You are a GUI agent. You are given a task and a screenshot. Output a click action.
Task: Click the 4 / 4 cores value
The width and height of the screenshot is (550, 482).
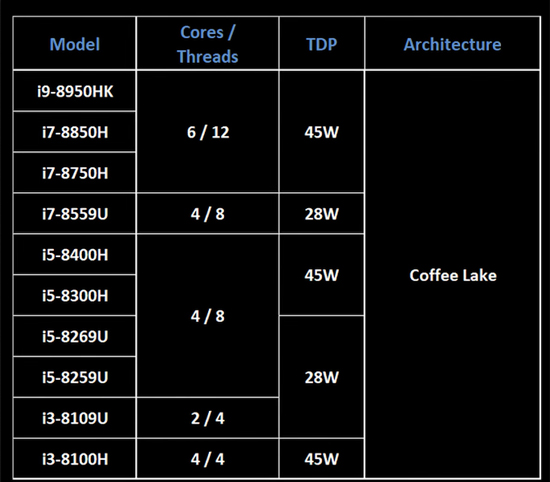tap(208, 459)
